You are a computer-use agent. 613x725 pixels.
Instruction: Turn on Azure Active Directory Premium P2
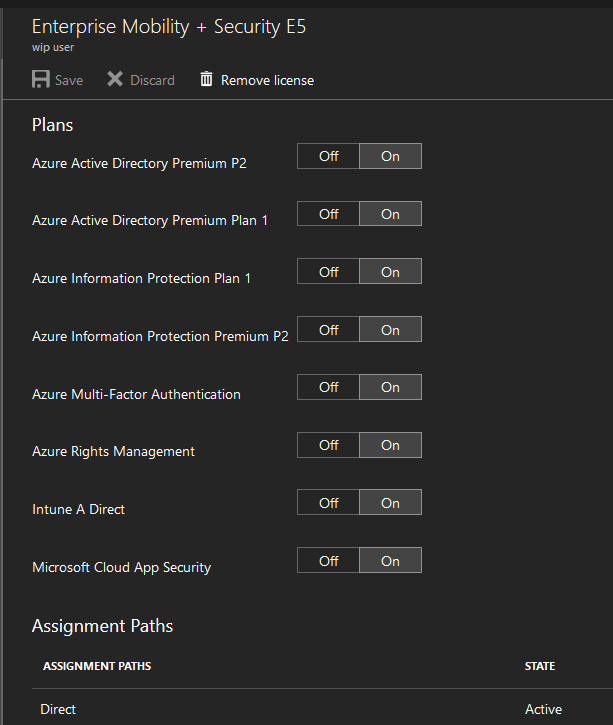pyautogui.click(x=390, y=156)
